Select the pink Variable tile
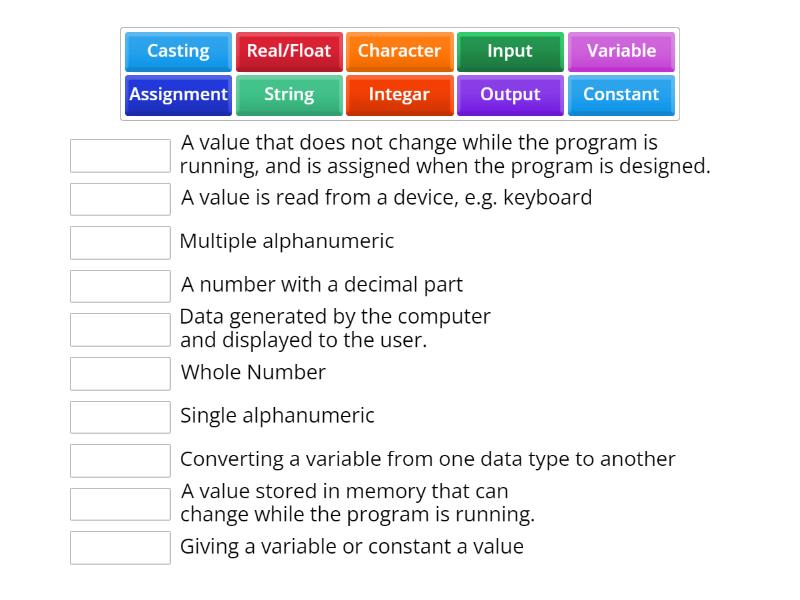Screen dimensions: 800x600 [x=621, y=51]
